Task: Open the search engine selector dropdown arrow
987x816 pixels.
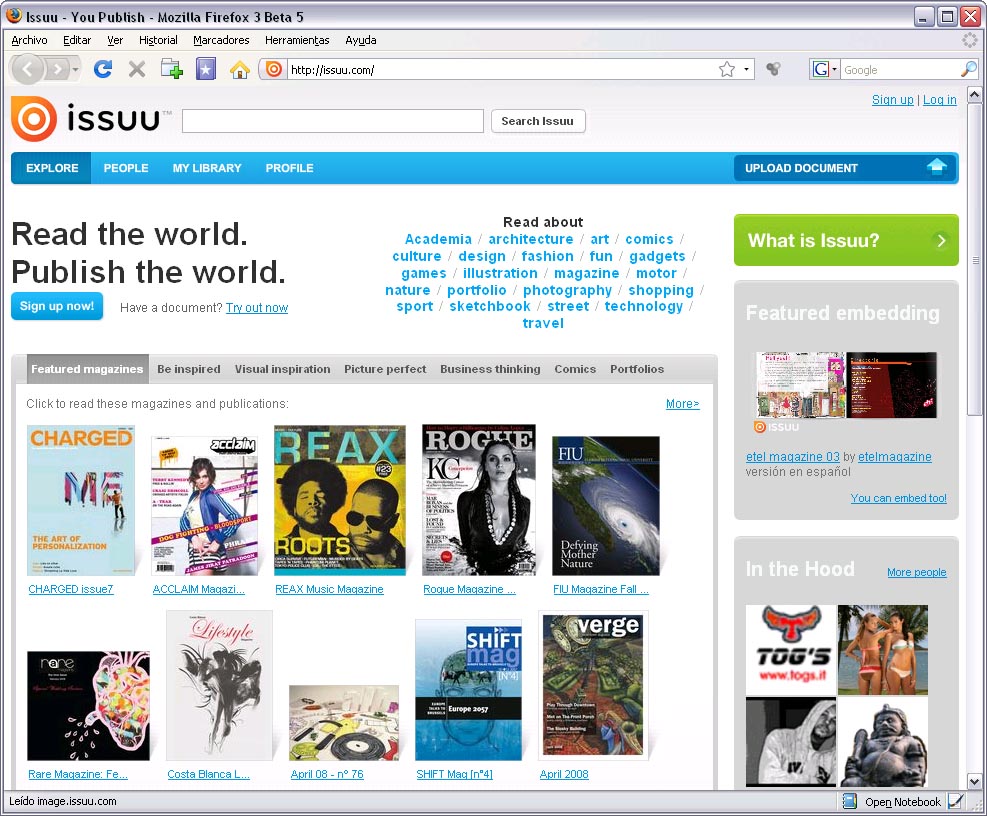Action: 835,69
